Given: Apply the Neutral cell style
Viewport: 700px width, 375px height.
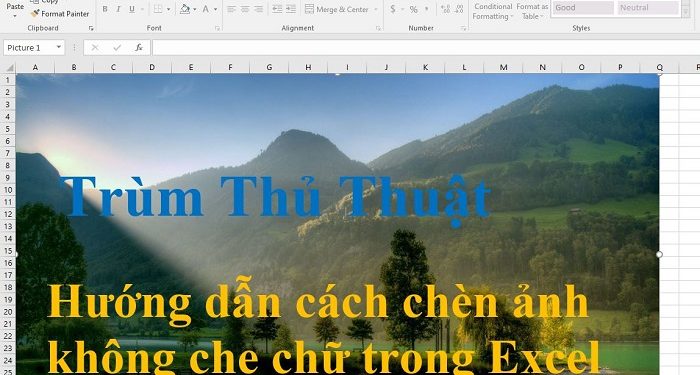Looking at the screenshot, I should pos(648,8).
